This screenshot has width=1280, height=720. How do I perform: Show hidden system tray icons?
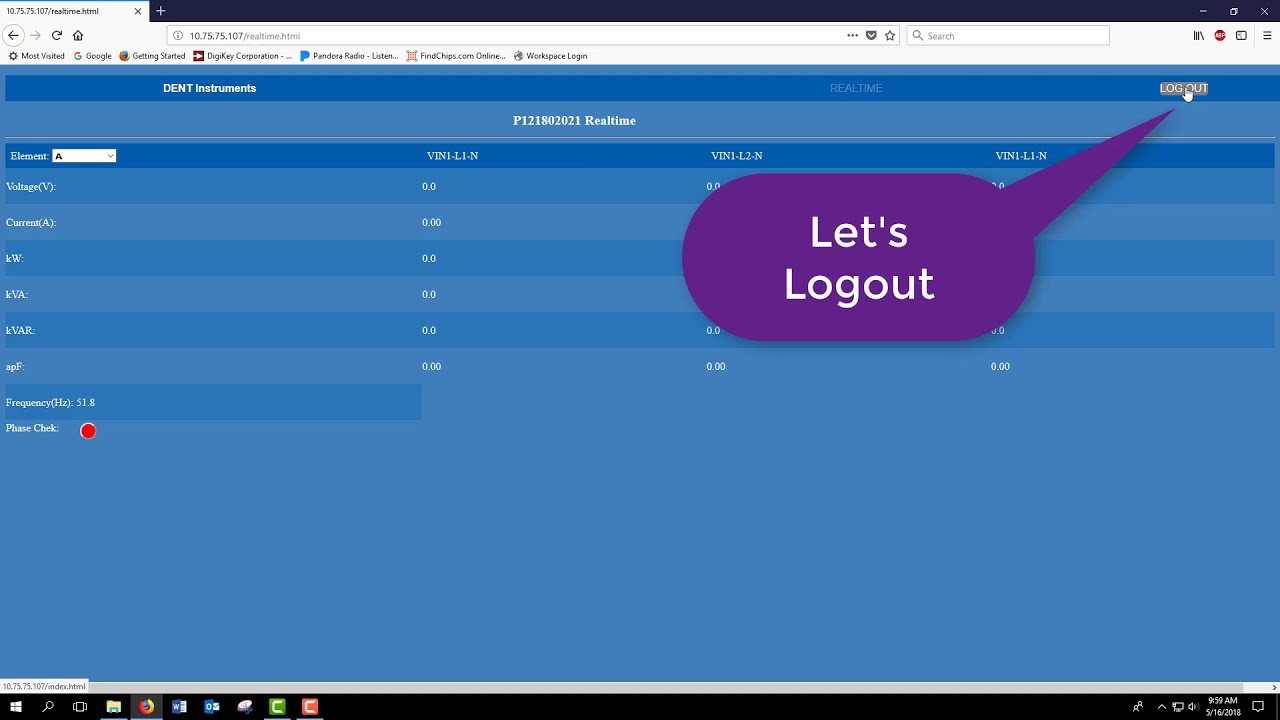click(1161, 707)
